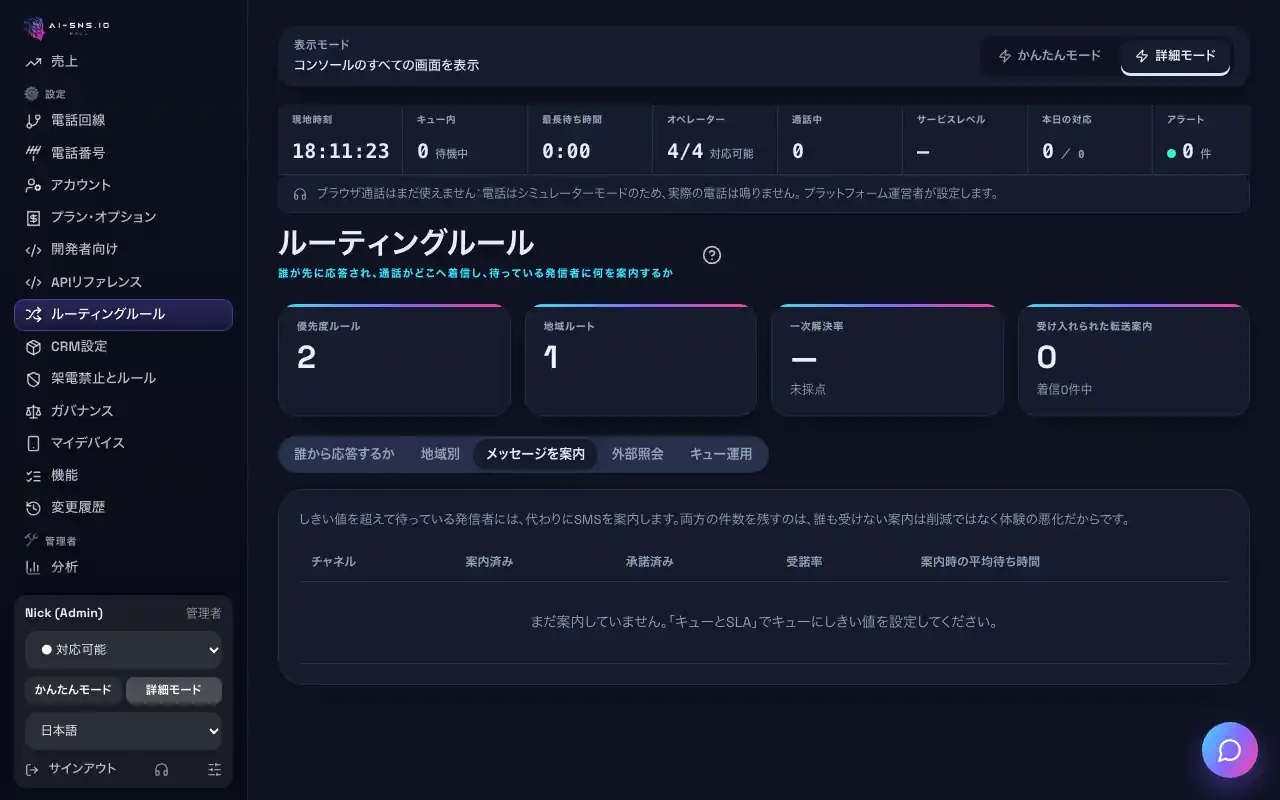
Task: Open the help question mark icon
Action: pyautogui.click(x=712, y=255)
